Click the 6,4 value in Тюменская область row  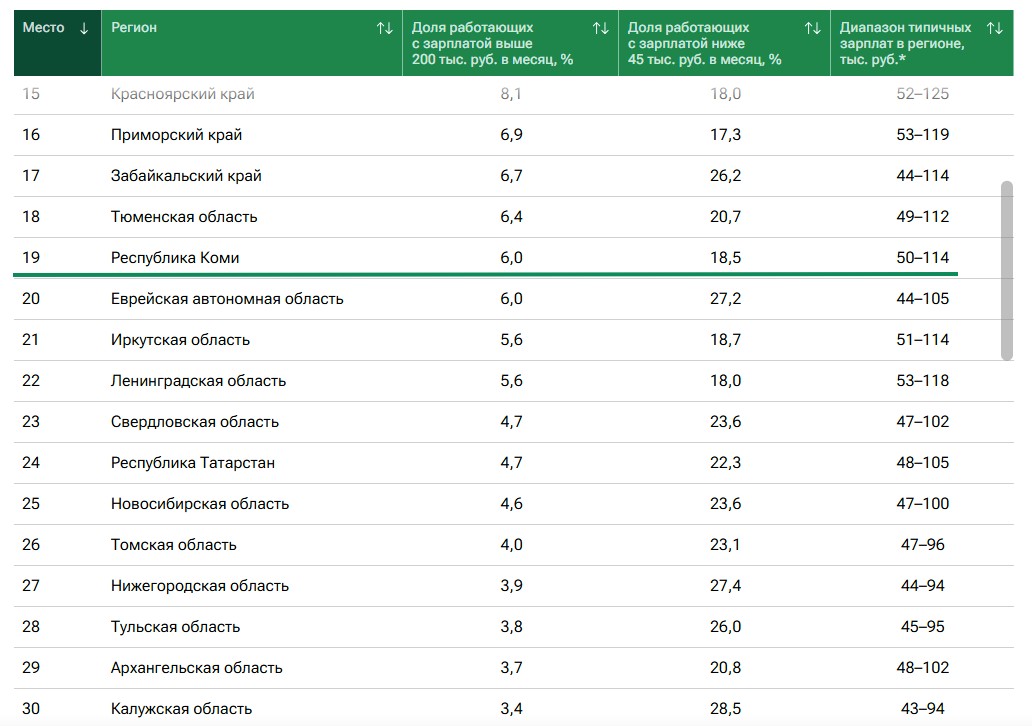pos(510,217)
